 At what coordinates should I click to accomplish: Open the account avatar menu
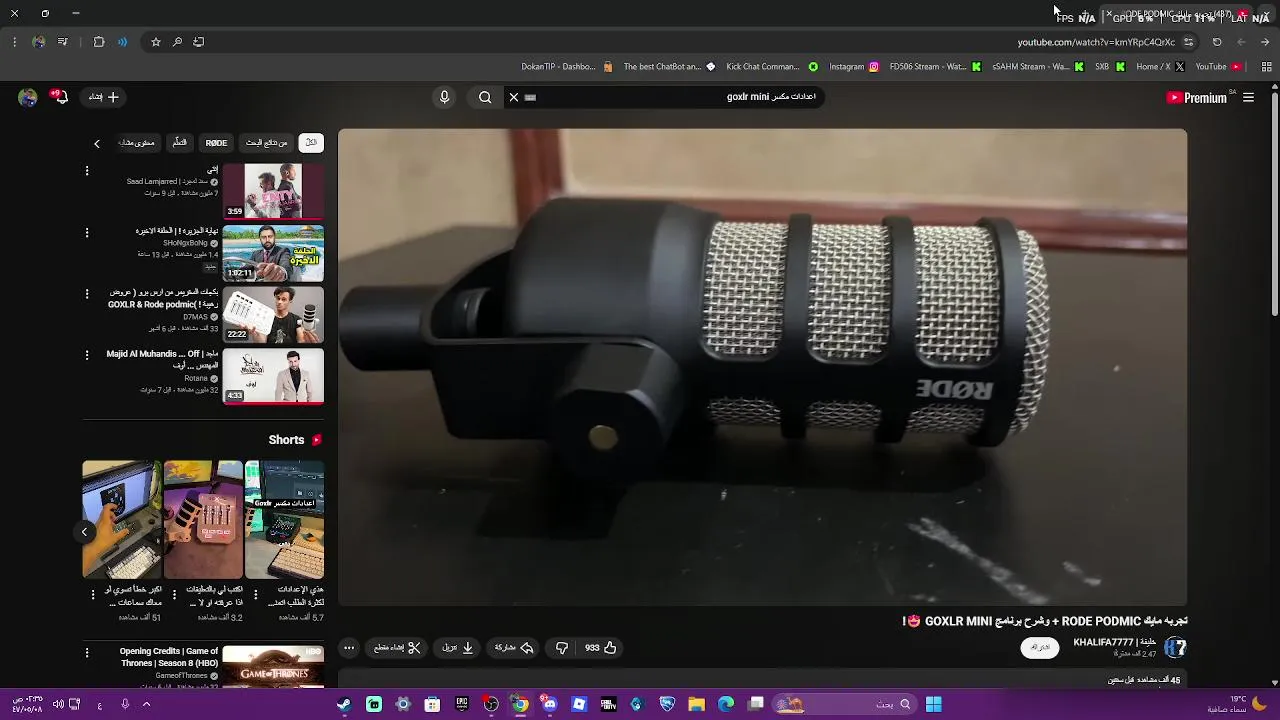point(28,97)
